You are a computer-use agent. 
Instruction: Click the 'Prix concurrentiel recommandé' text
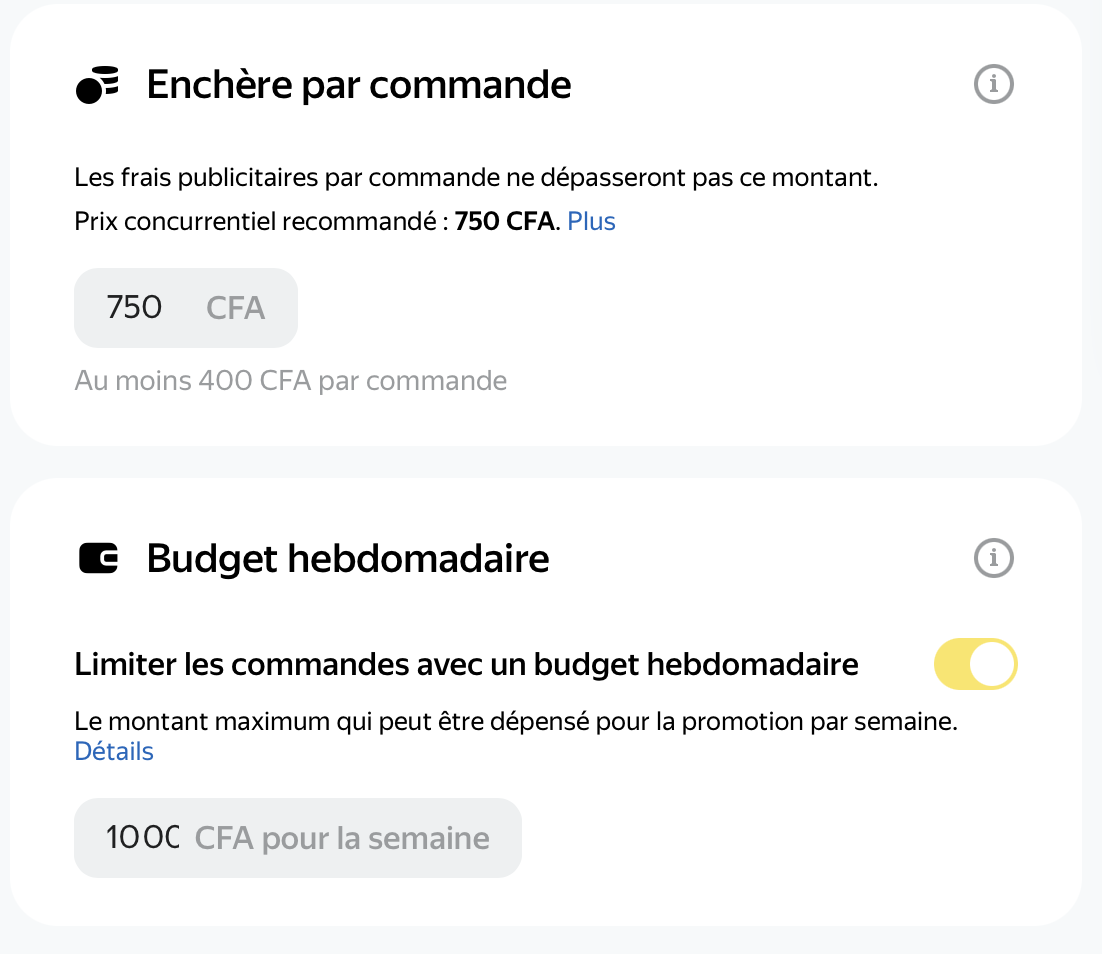[261, 221]
